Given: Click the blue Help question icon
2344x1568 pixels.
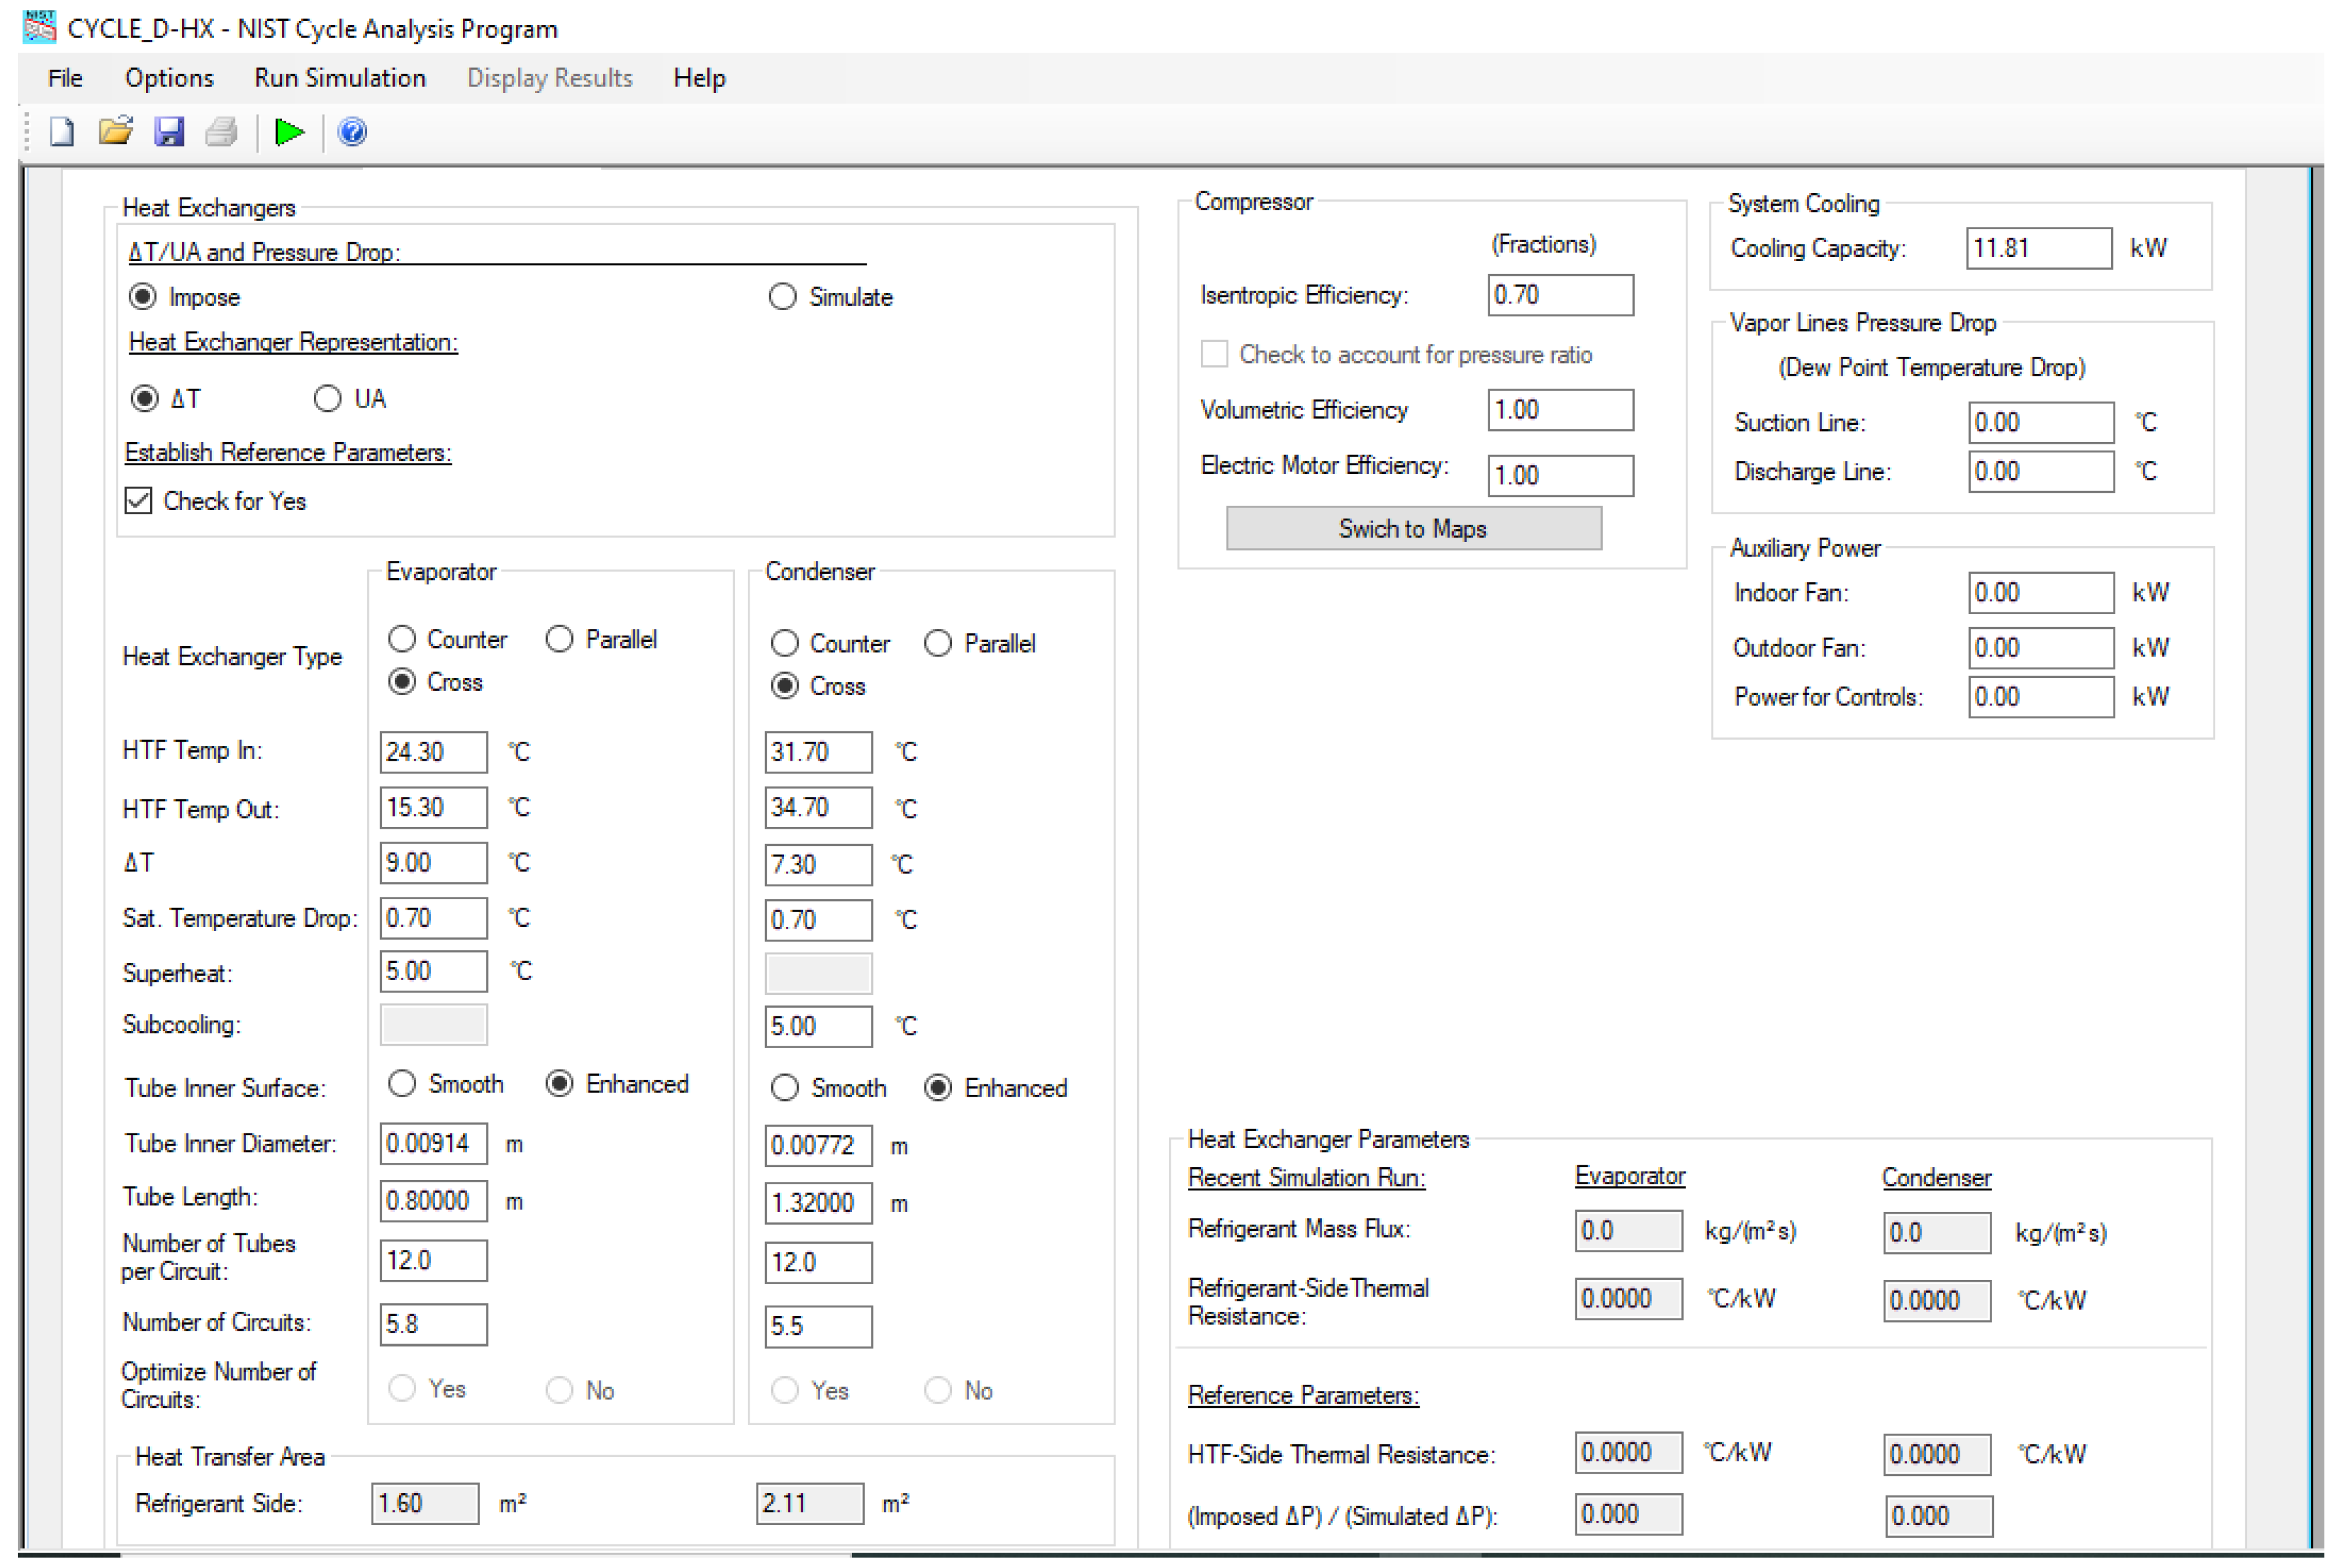Looking at the screenshot, I should [x=352, y=132].
